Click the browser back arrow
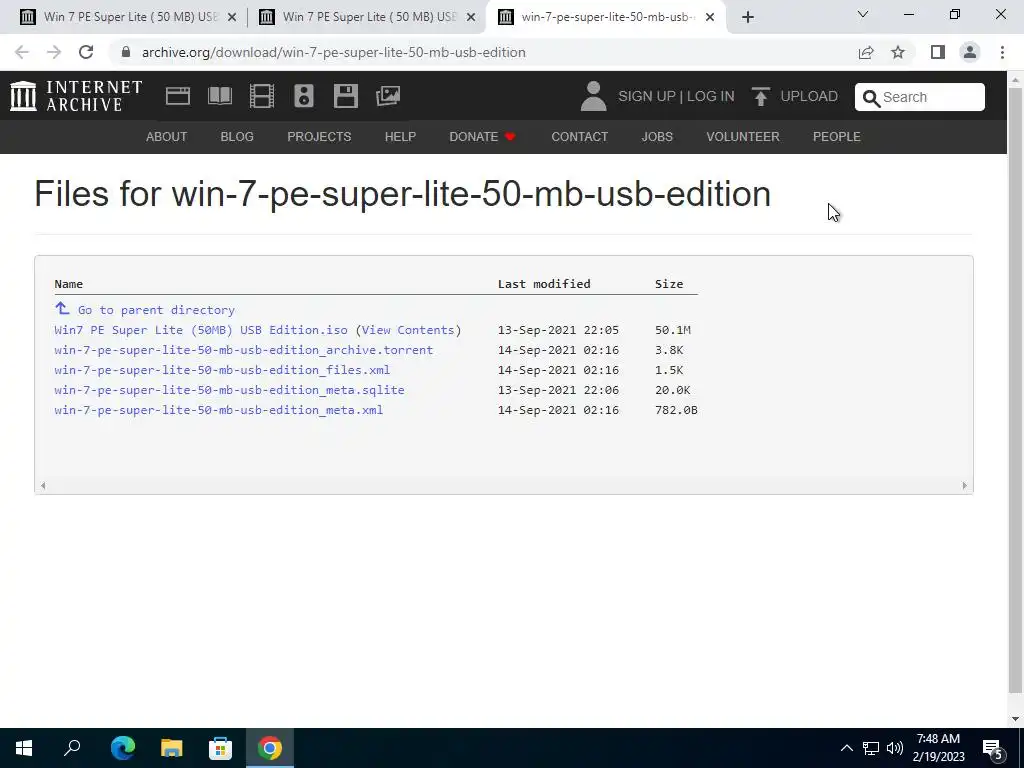This screenshot has width=1024, height=768. [x=22, y=52]
